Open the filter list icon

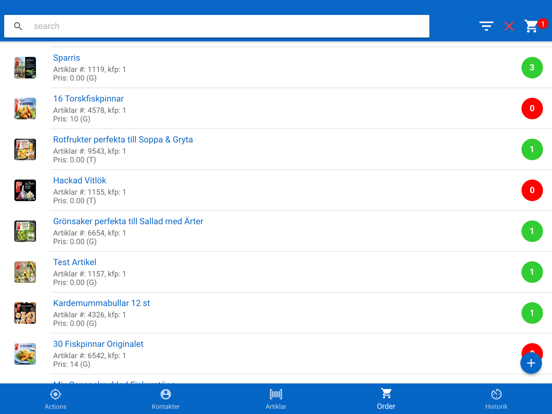point(486,26)
